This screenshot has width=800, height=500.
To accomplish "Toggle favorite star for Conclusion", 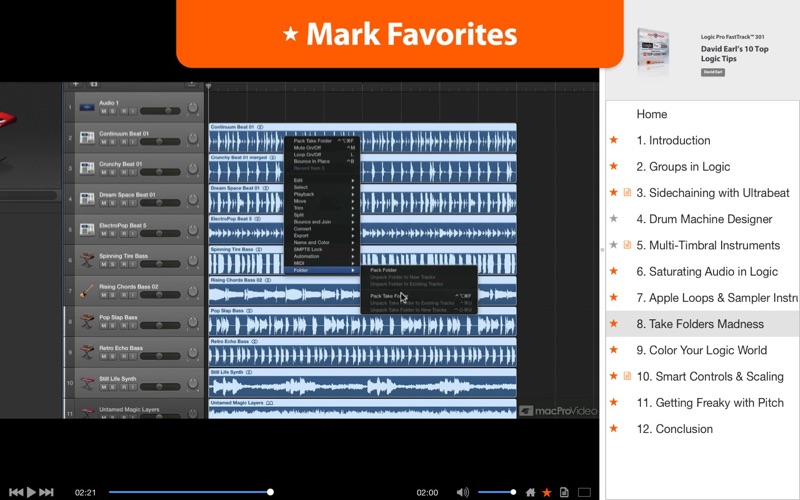I will pos(614,429).
